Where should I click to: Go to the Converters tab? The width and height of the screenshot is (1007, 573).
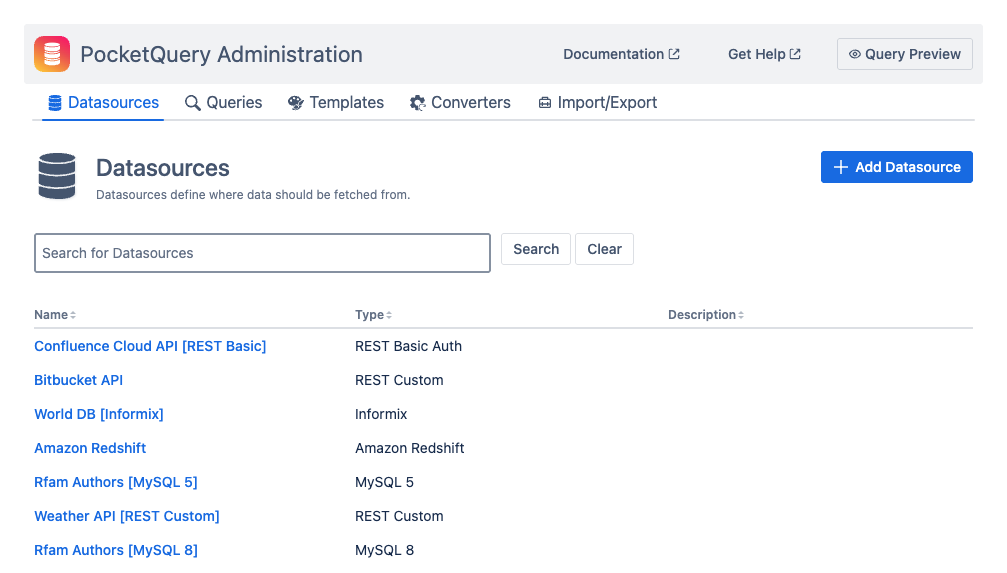(460, 103)
